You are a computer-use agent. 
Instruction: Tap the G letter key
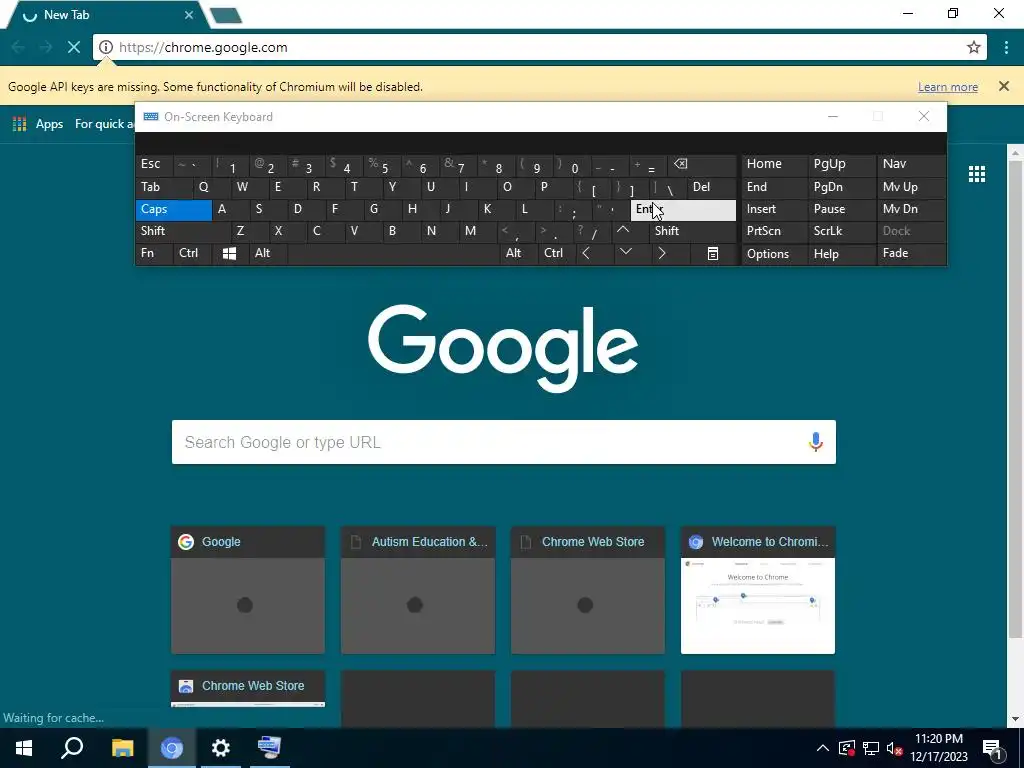pos(381,210)
